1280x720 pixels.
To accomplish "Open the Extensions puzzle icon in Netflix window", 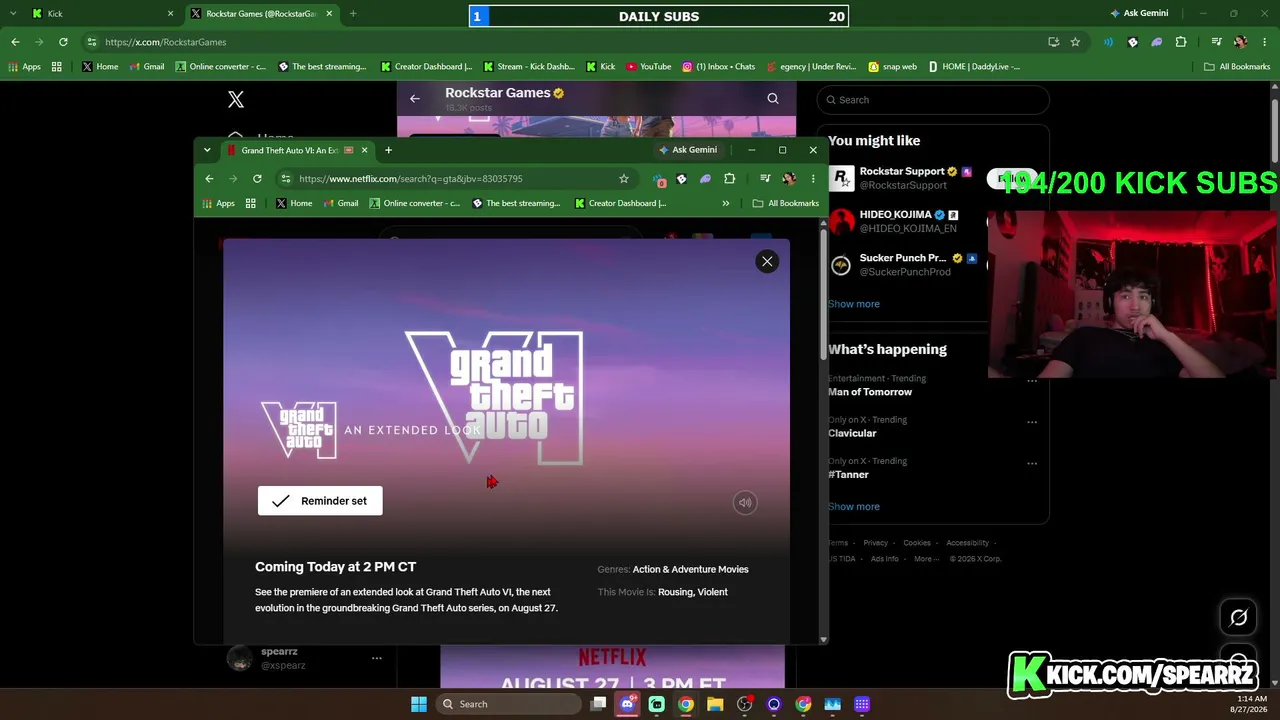I will (729, 179).
